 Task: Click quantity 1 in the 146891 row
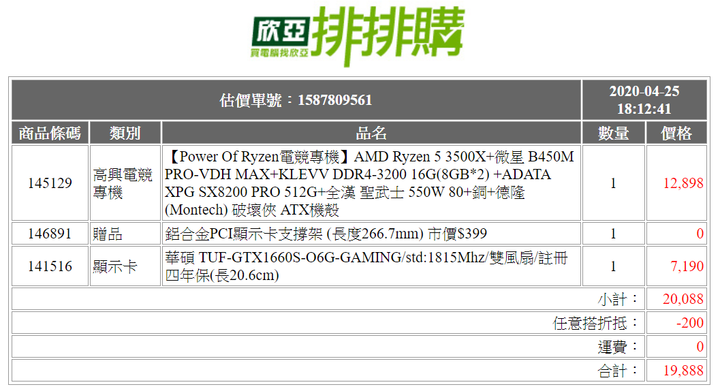coord(613,234)
